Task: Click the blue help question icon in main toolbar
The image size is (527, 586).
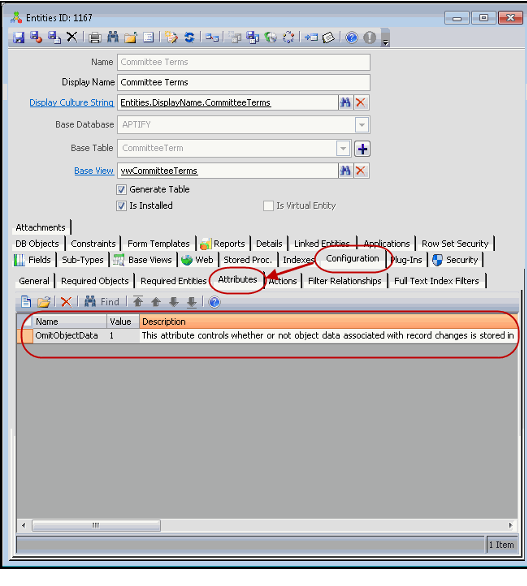Action: tap(351, 37)
